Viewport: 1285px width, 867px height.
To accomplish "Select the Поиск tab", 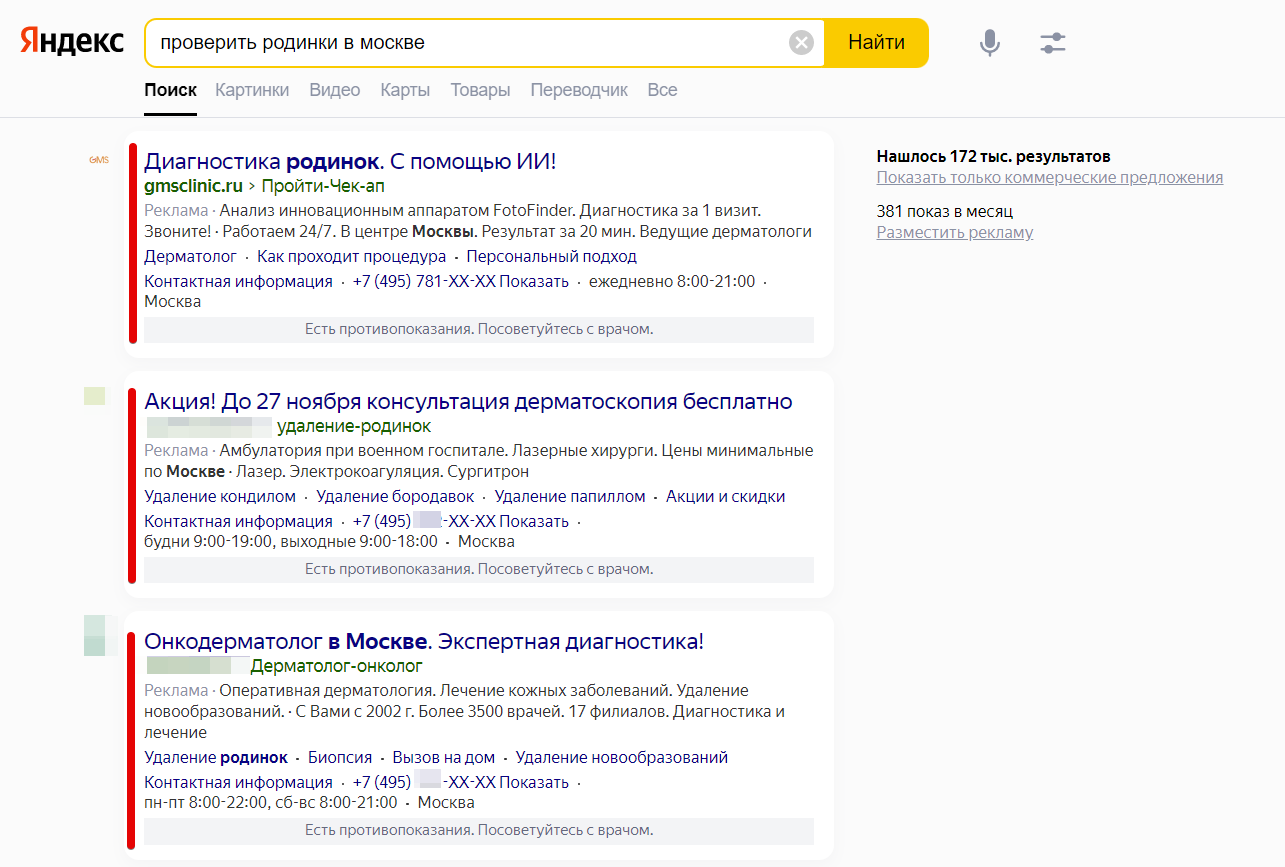I will (x=170, y=90).
